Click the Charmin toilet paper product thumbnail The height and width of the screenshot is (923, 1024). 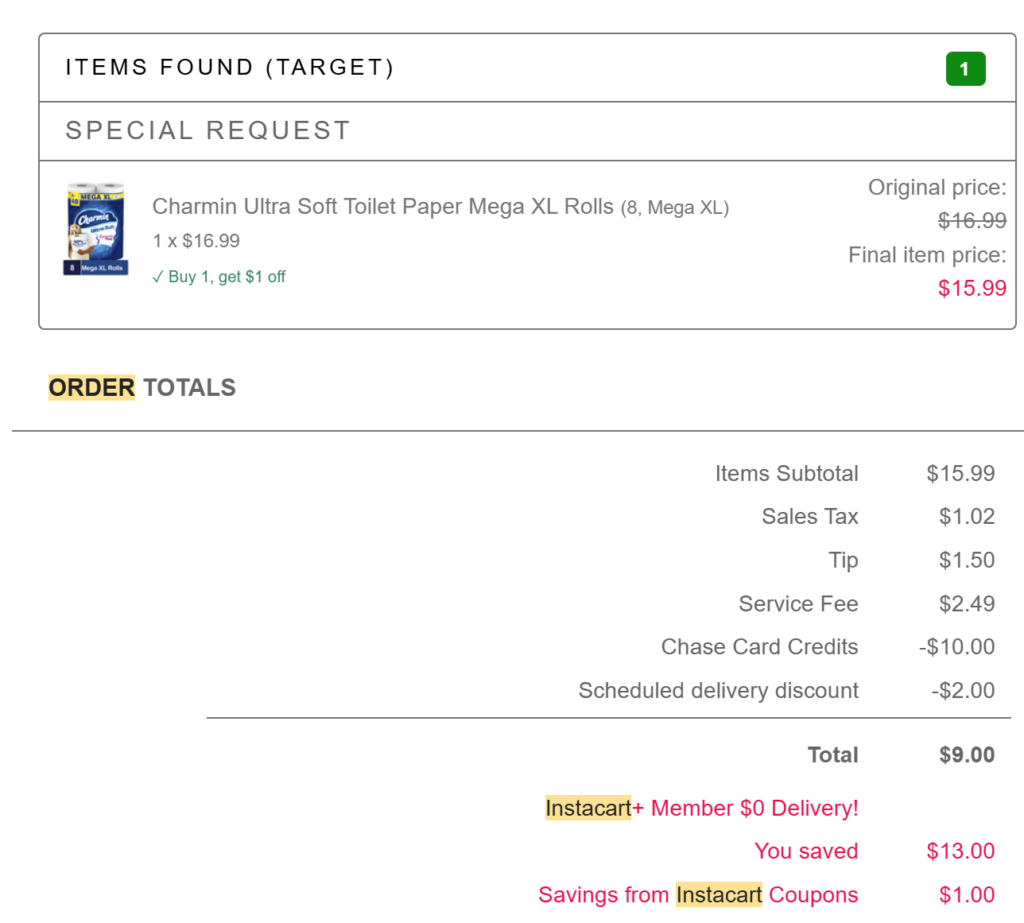95,229
